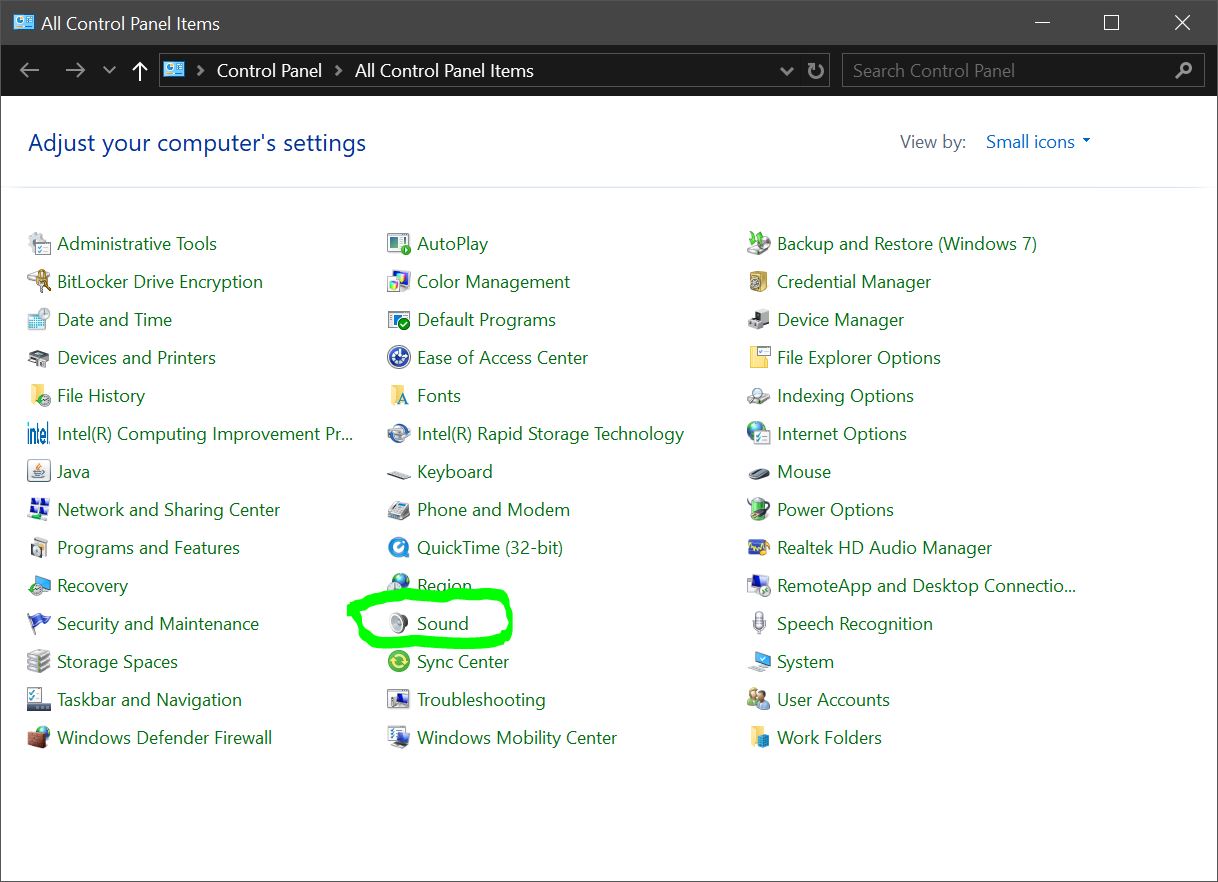Screen dimensions: 1218x882
Task: Click the Backup and Restore icon
Action: pos(759,244)
